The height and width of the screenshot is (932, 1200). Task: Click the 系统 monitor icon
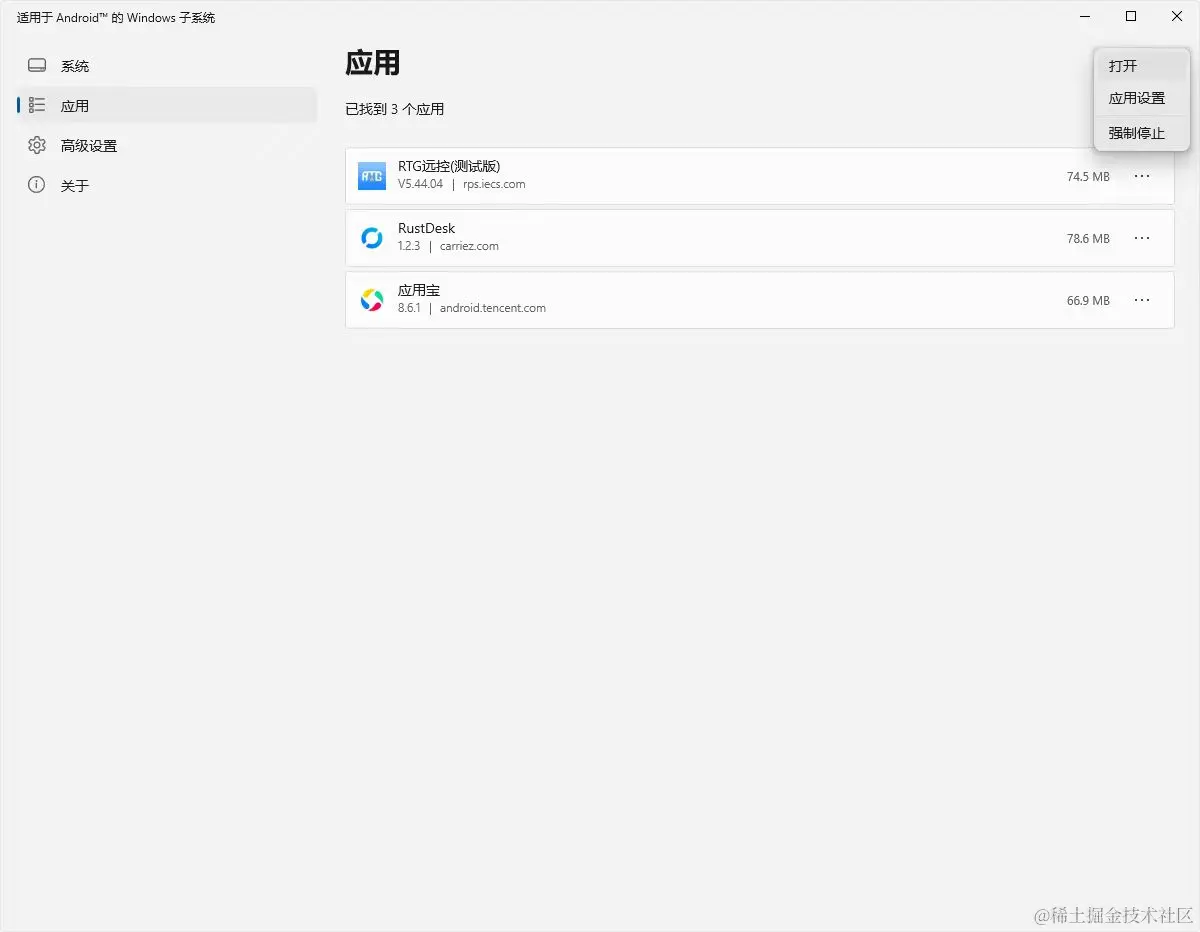[x=37, y=66]
